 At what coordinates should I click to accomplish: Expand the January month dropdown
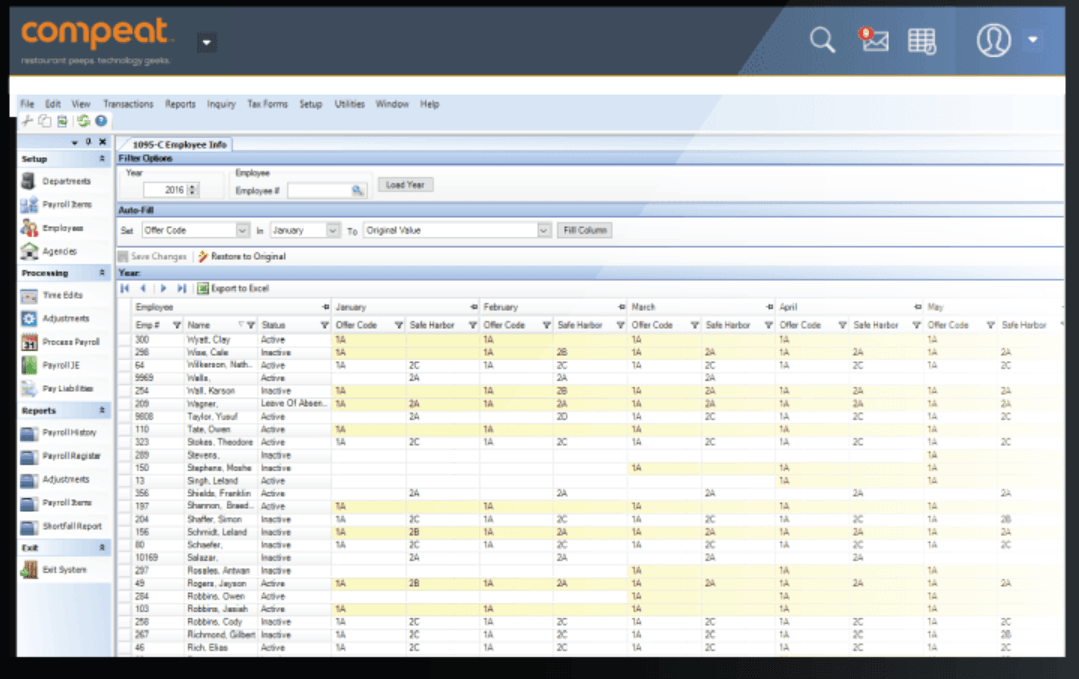coord(333,230)
